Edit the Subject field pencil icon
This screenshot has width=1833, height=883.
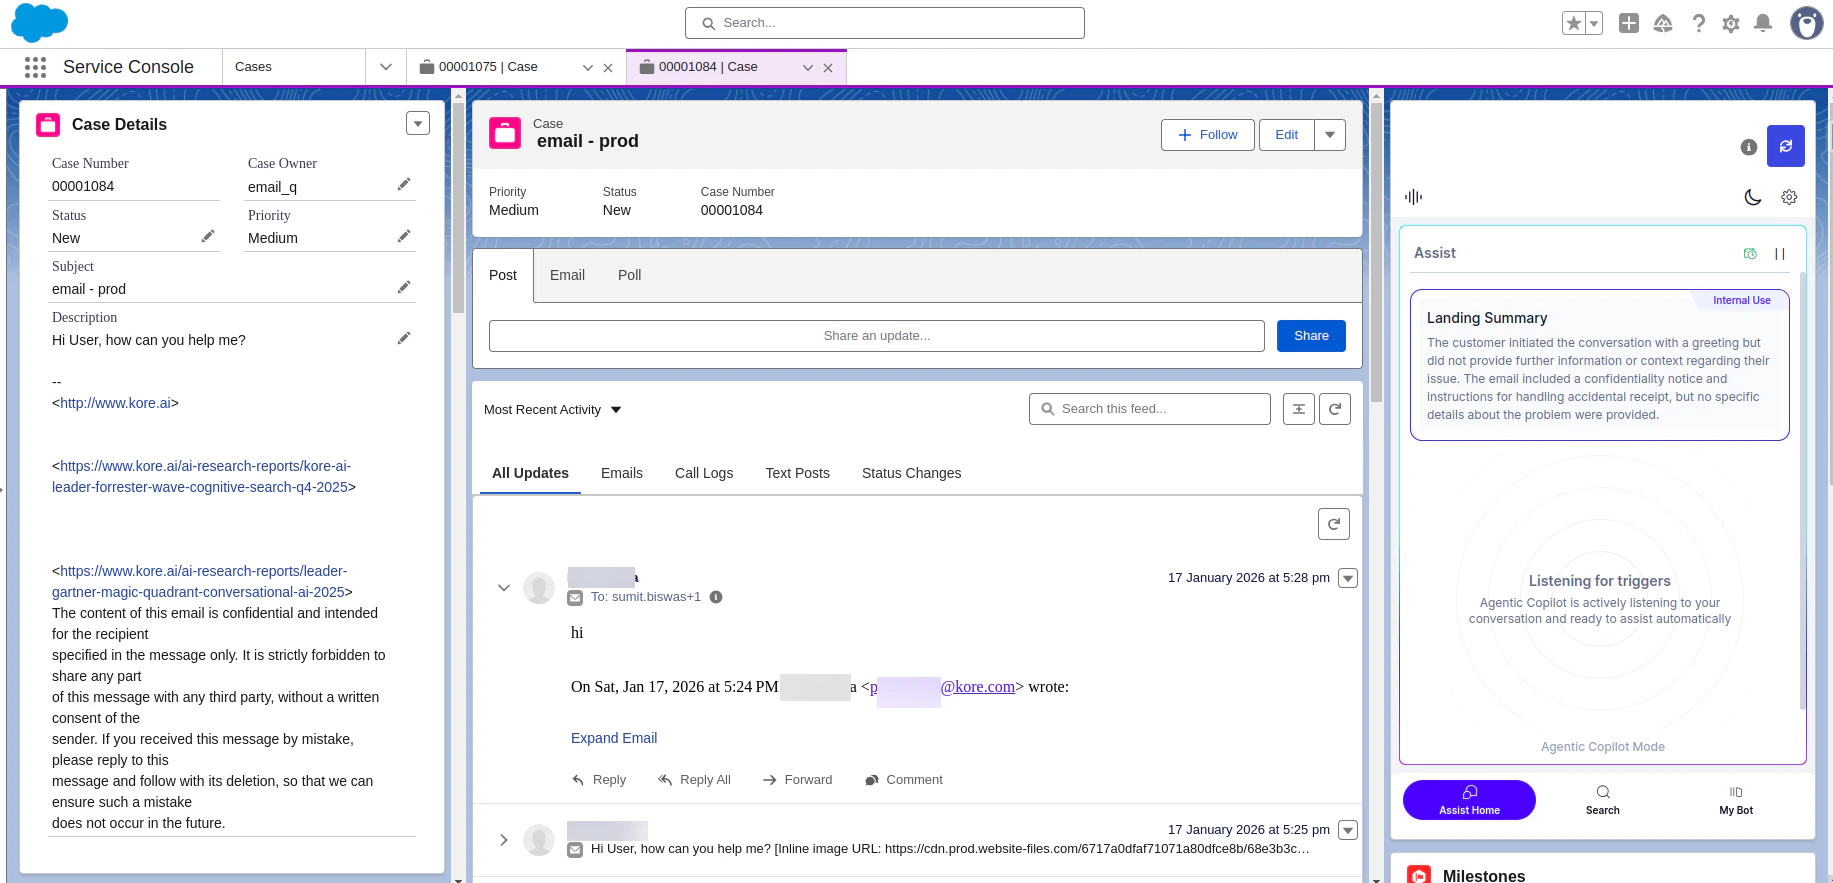click(x=404, y=287)
